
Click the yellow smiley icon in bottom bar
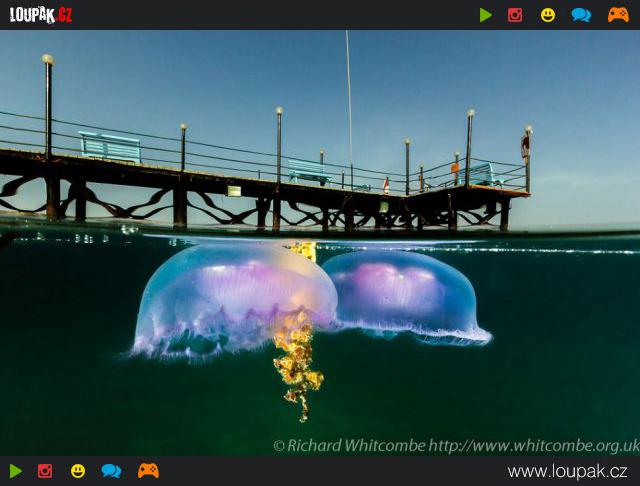78,471
